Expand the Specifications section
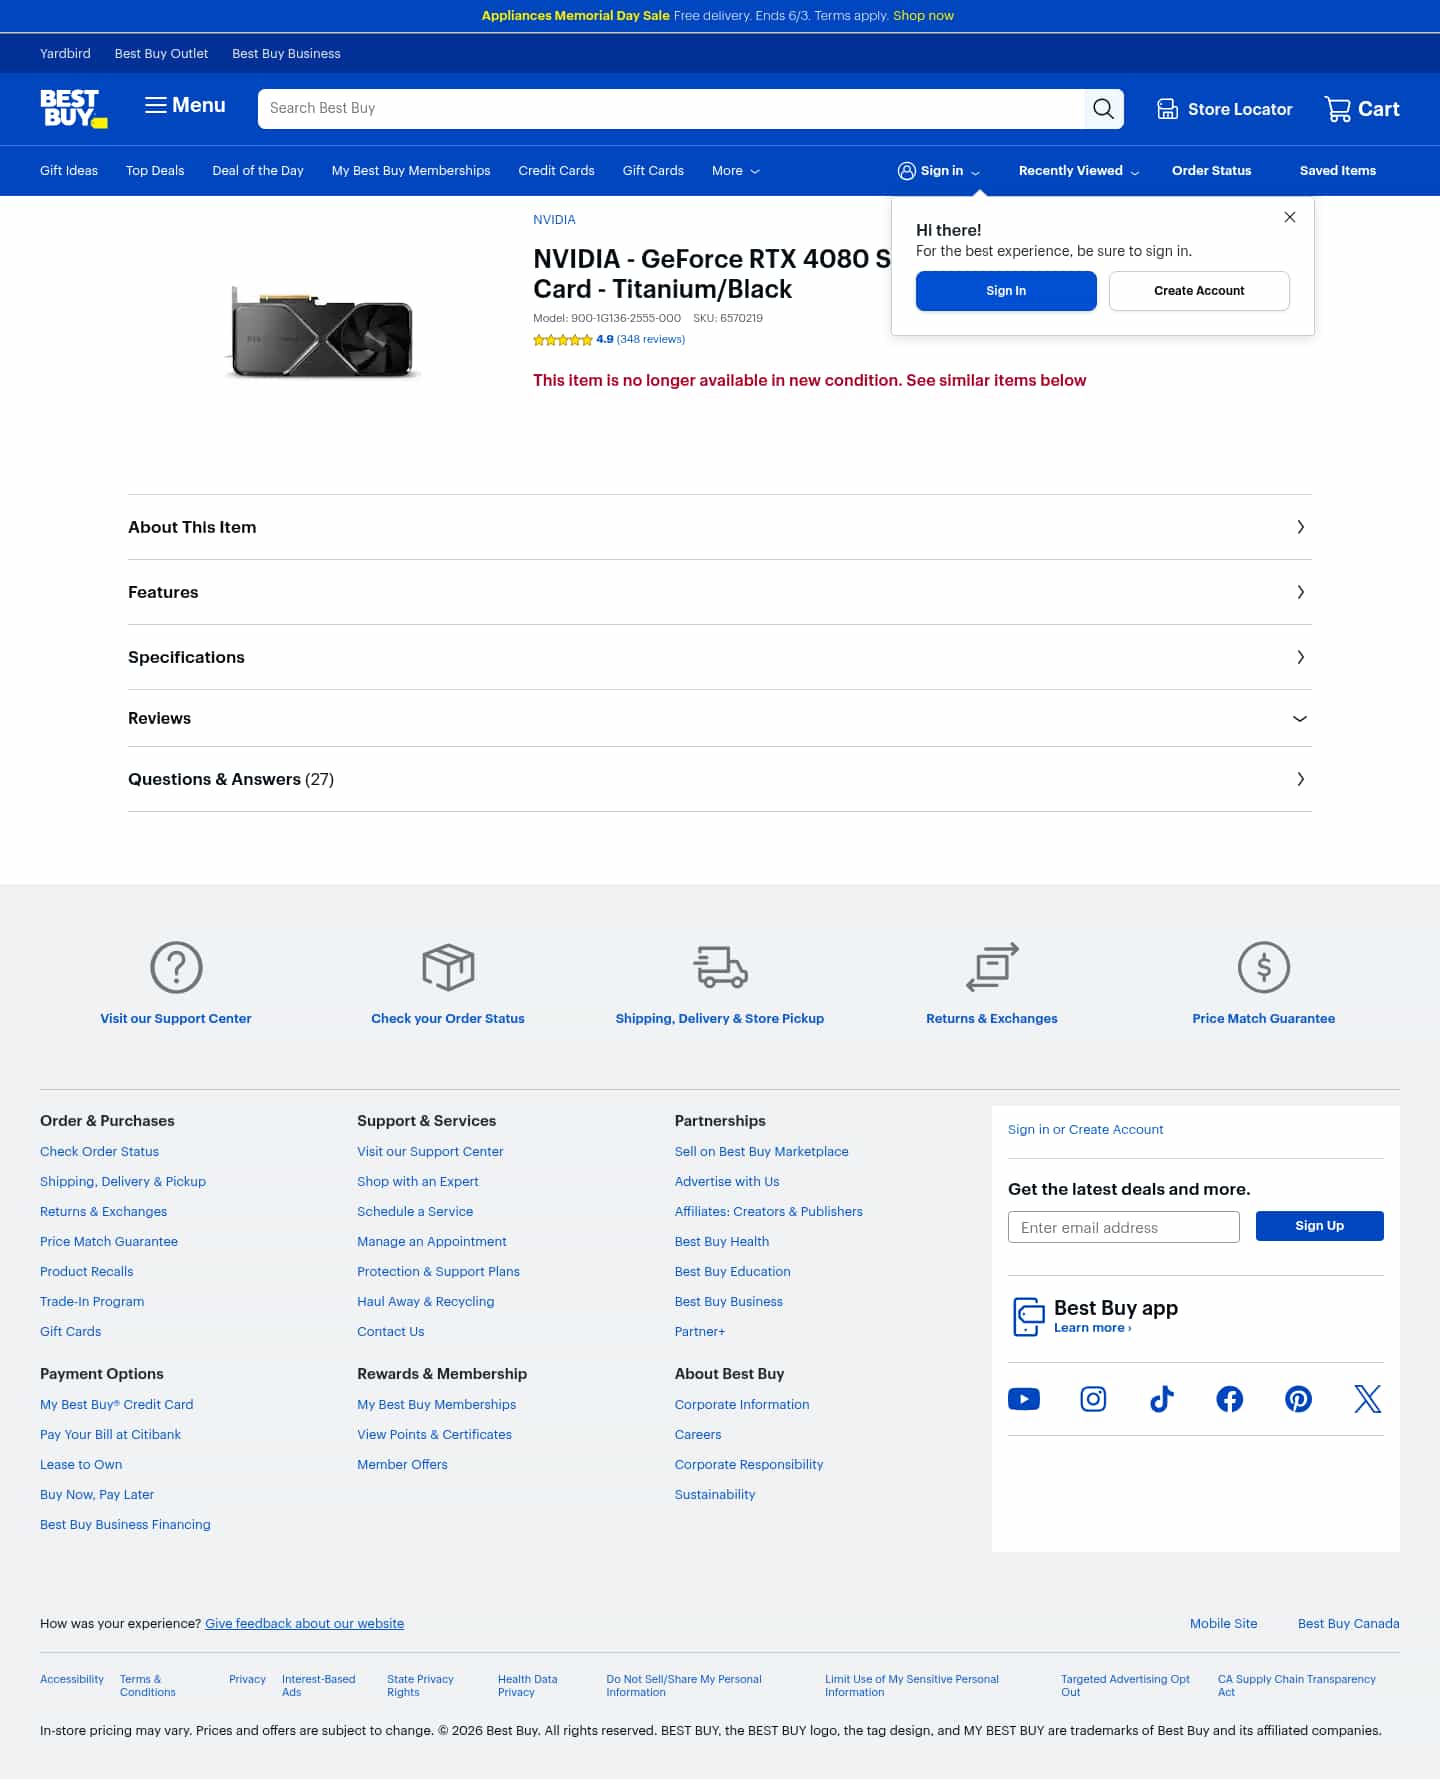The width and height of the screenshot is (1440, 1779). click(x=720, y=657)
